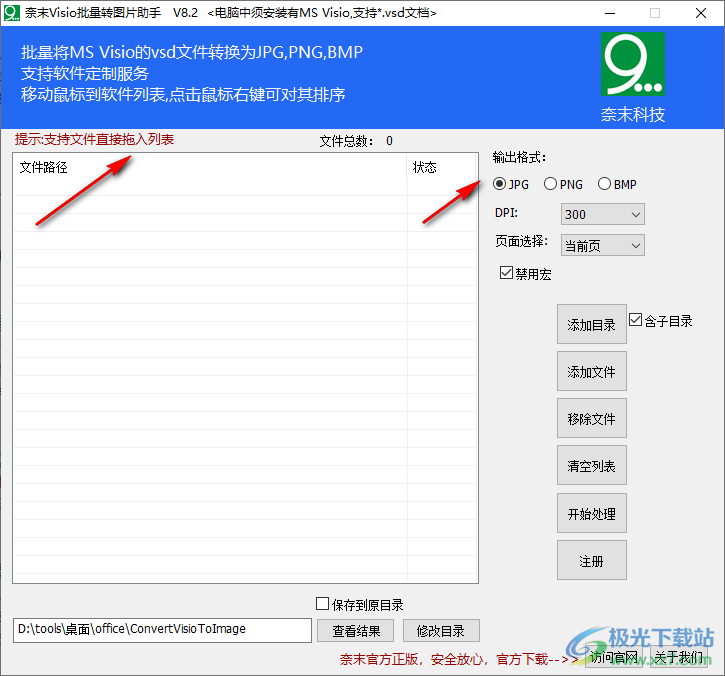Click the app logo in the title bar
725x676 pixels.
coord(11,12)
